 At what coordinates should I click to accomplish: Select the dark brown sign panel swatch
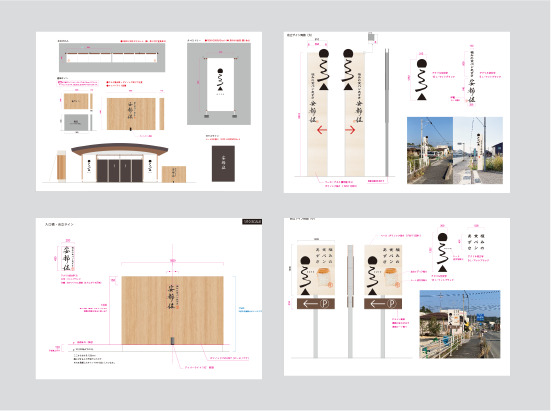pos(223,164)
